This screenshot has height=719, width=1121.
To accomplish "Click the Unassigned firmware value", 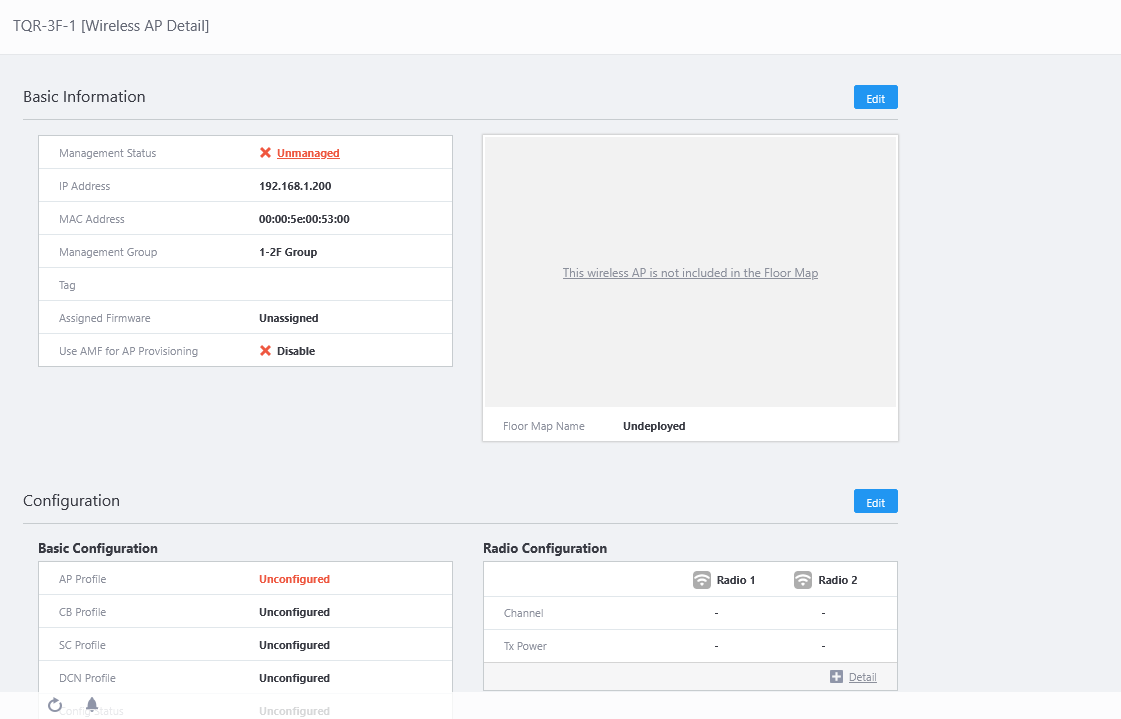I will (x=288, y=318).
